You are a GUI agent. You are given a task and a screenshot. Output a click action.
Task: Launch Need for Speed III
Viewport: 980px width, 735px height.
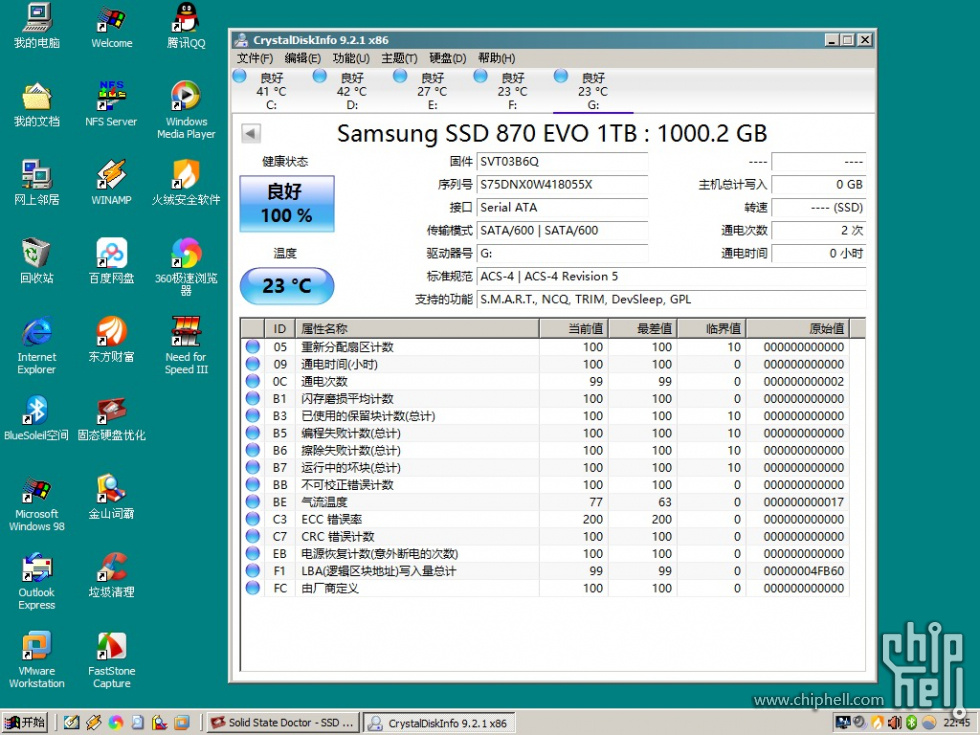pyautogui.click(x=186, y=346)
